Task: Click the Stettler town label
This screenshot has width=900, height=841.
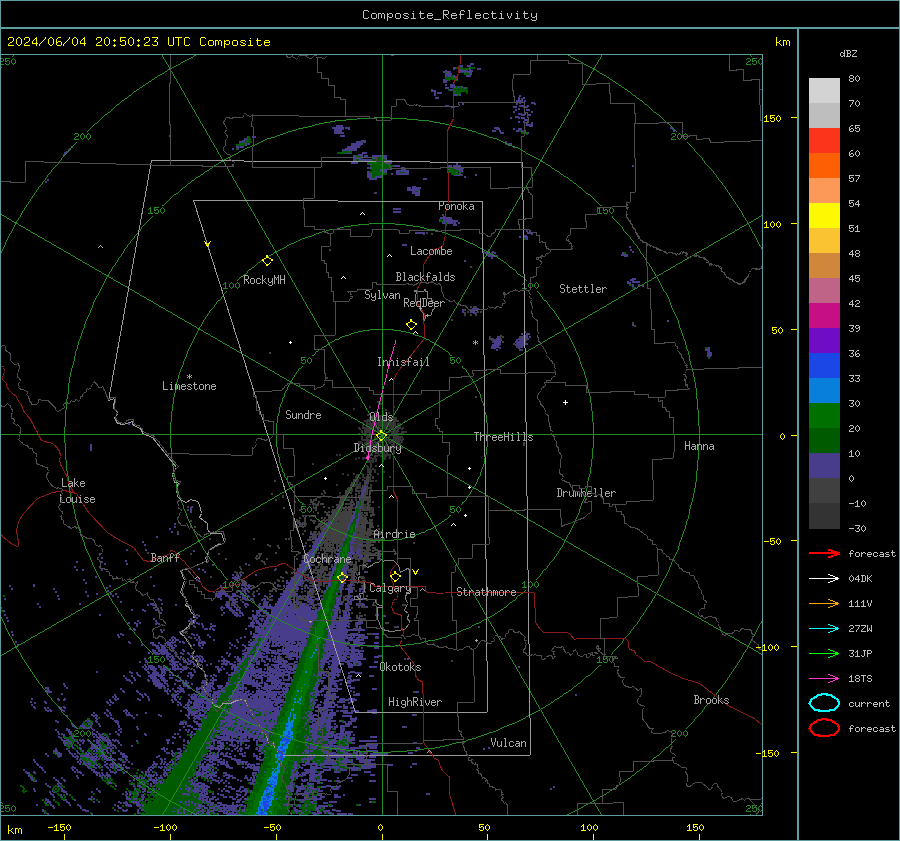Action: [583, 289]
